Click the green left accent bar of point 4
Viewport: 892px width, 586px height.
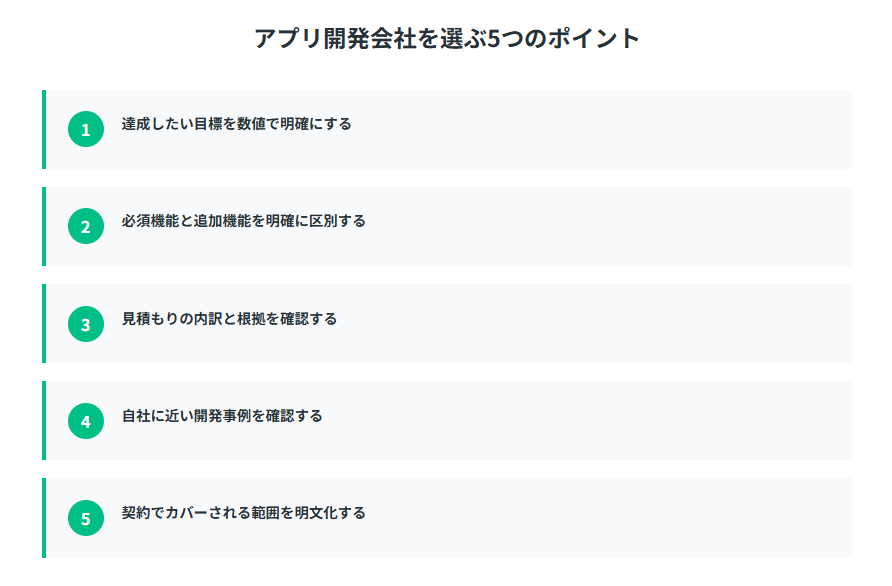point(44,421)
